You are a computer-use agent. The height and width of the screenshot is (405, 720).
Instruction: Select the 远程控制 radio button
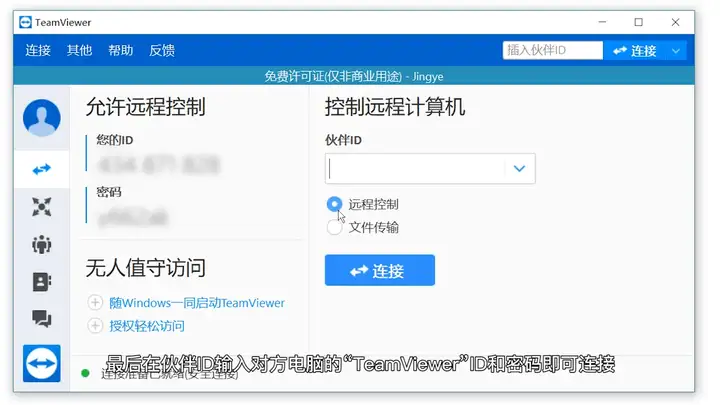tap(334, 204)
